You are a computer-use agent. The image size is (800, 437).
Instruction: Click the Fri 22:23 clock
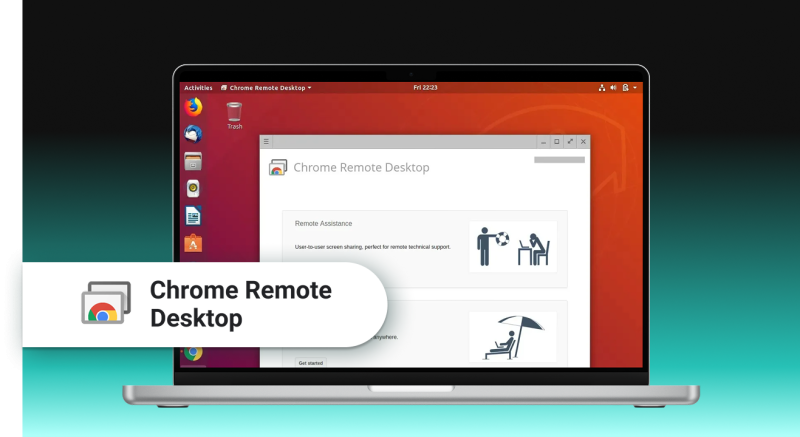pos(425,88)
